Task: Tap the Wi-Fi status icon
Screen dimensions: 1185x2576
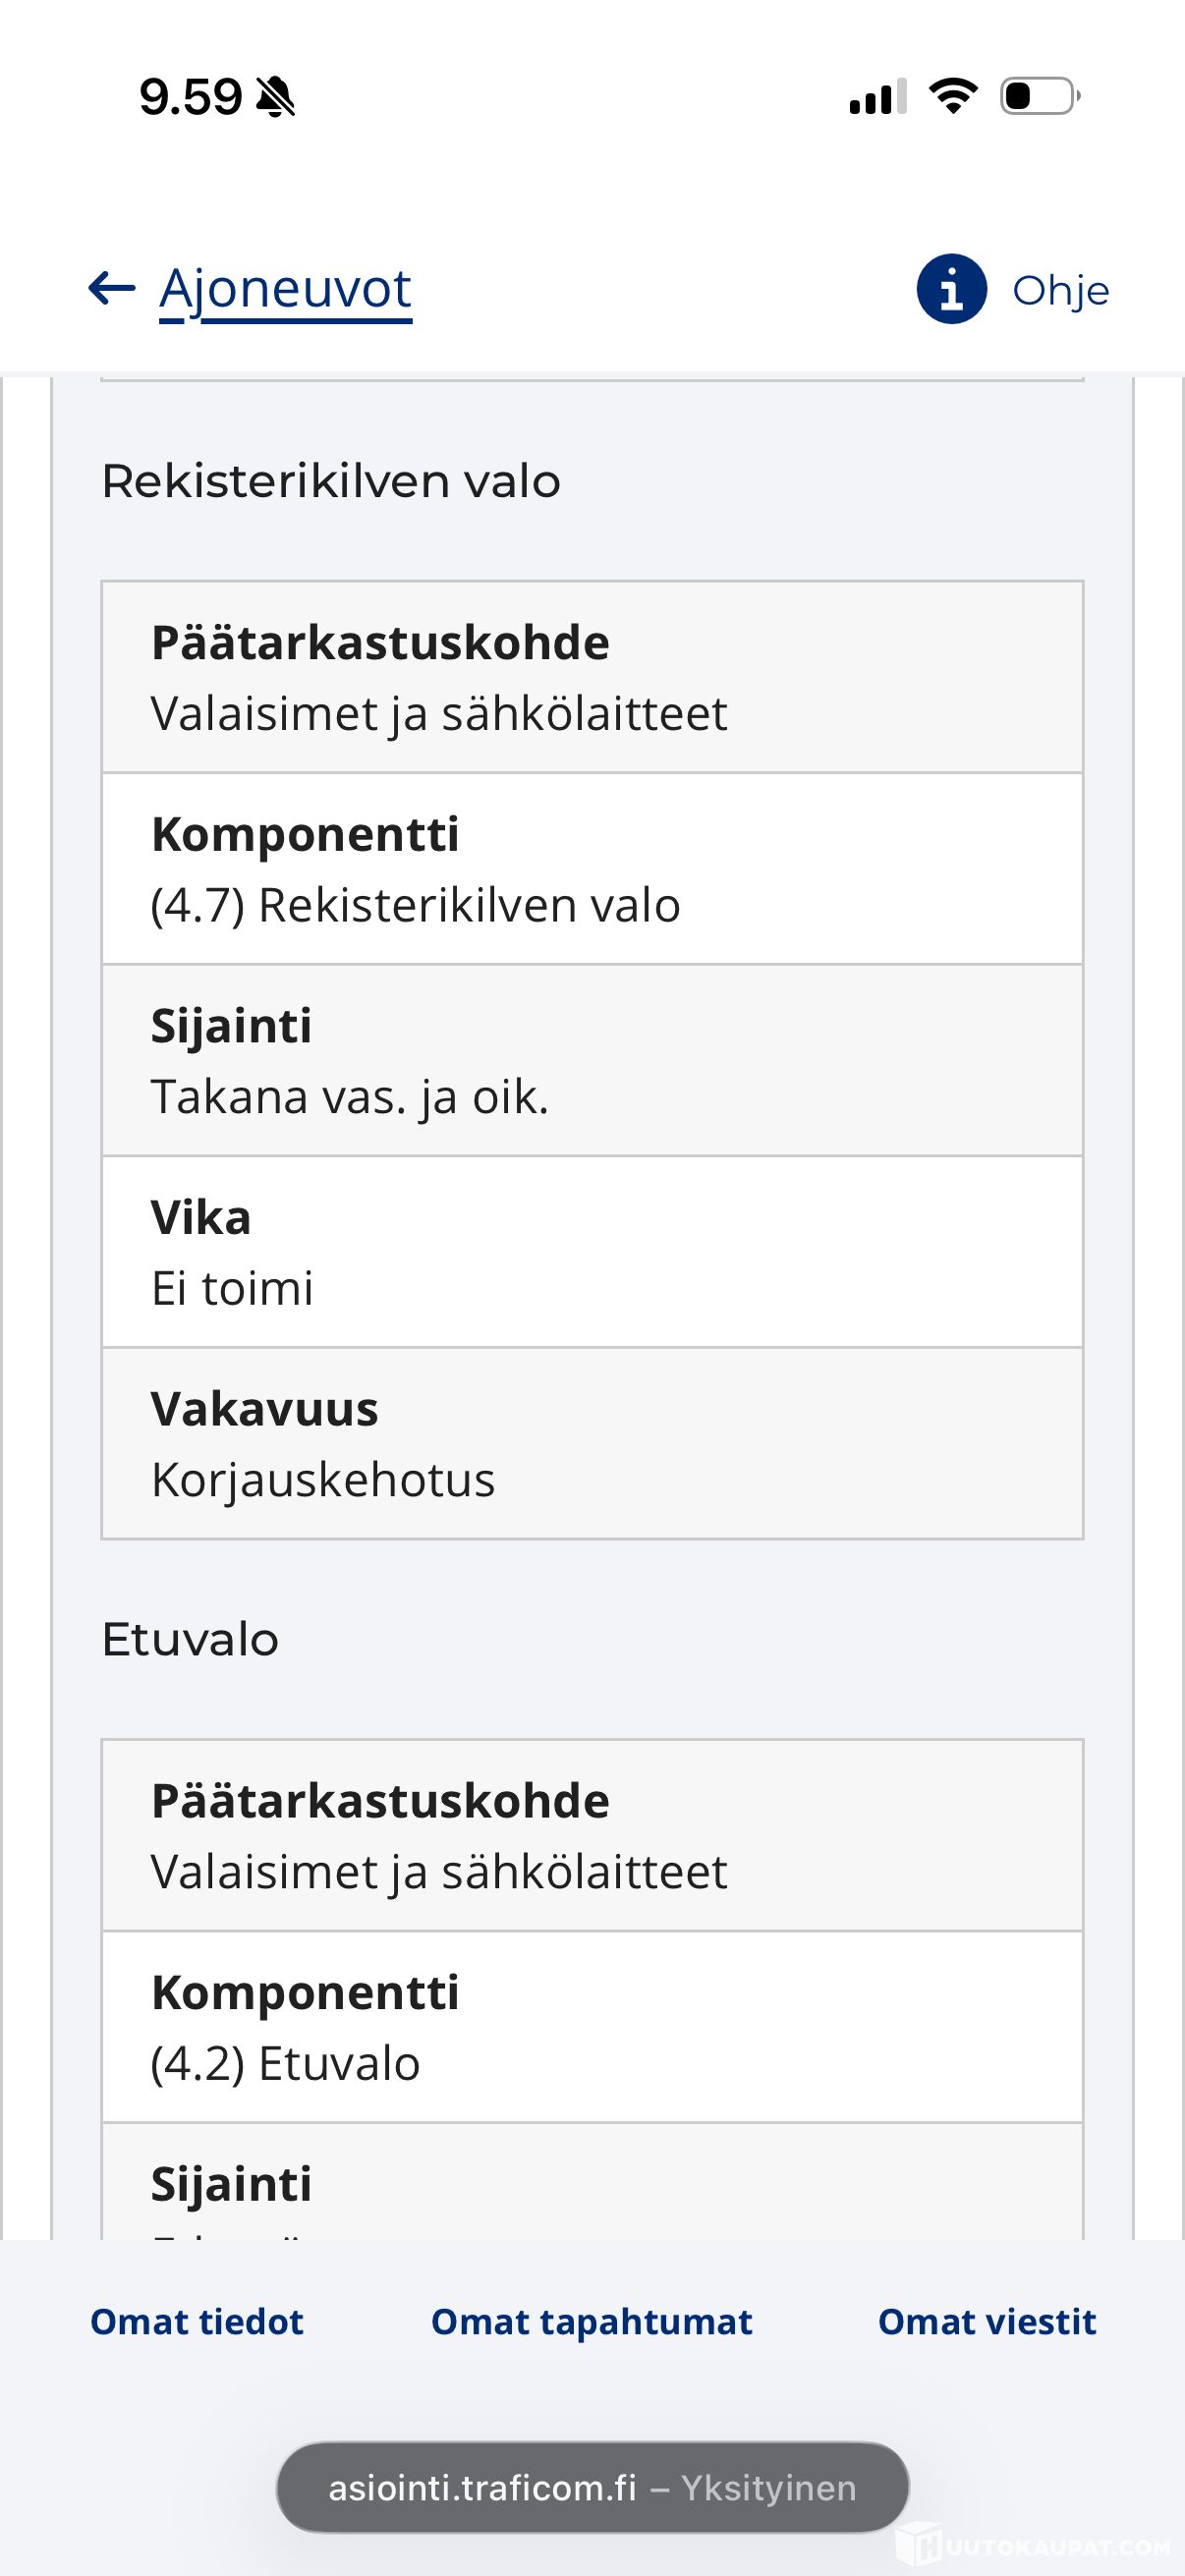Action: click(953, 96)
